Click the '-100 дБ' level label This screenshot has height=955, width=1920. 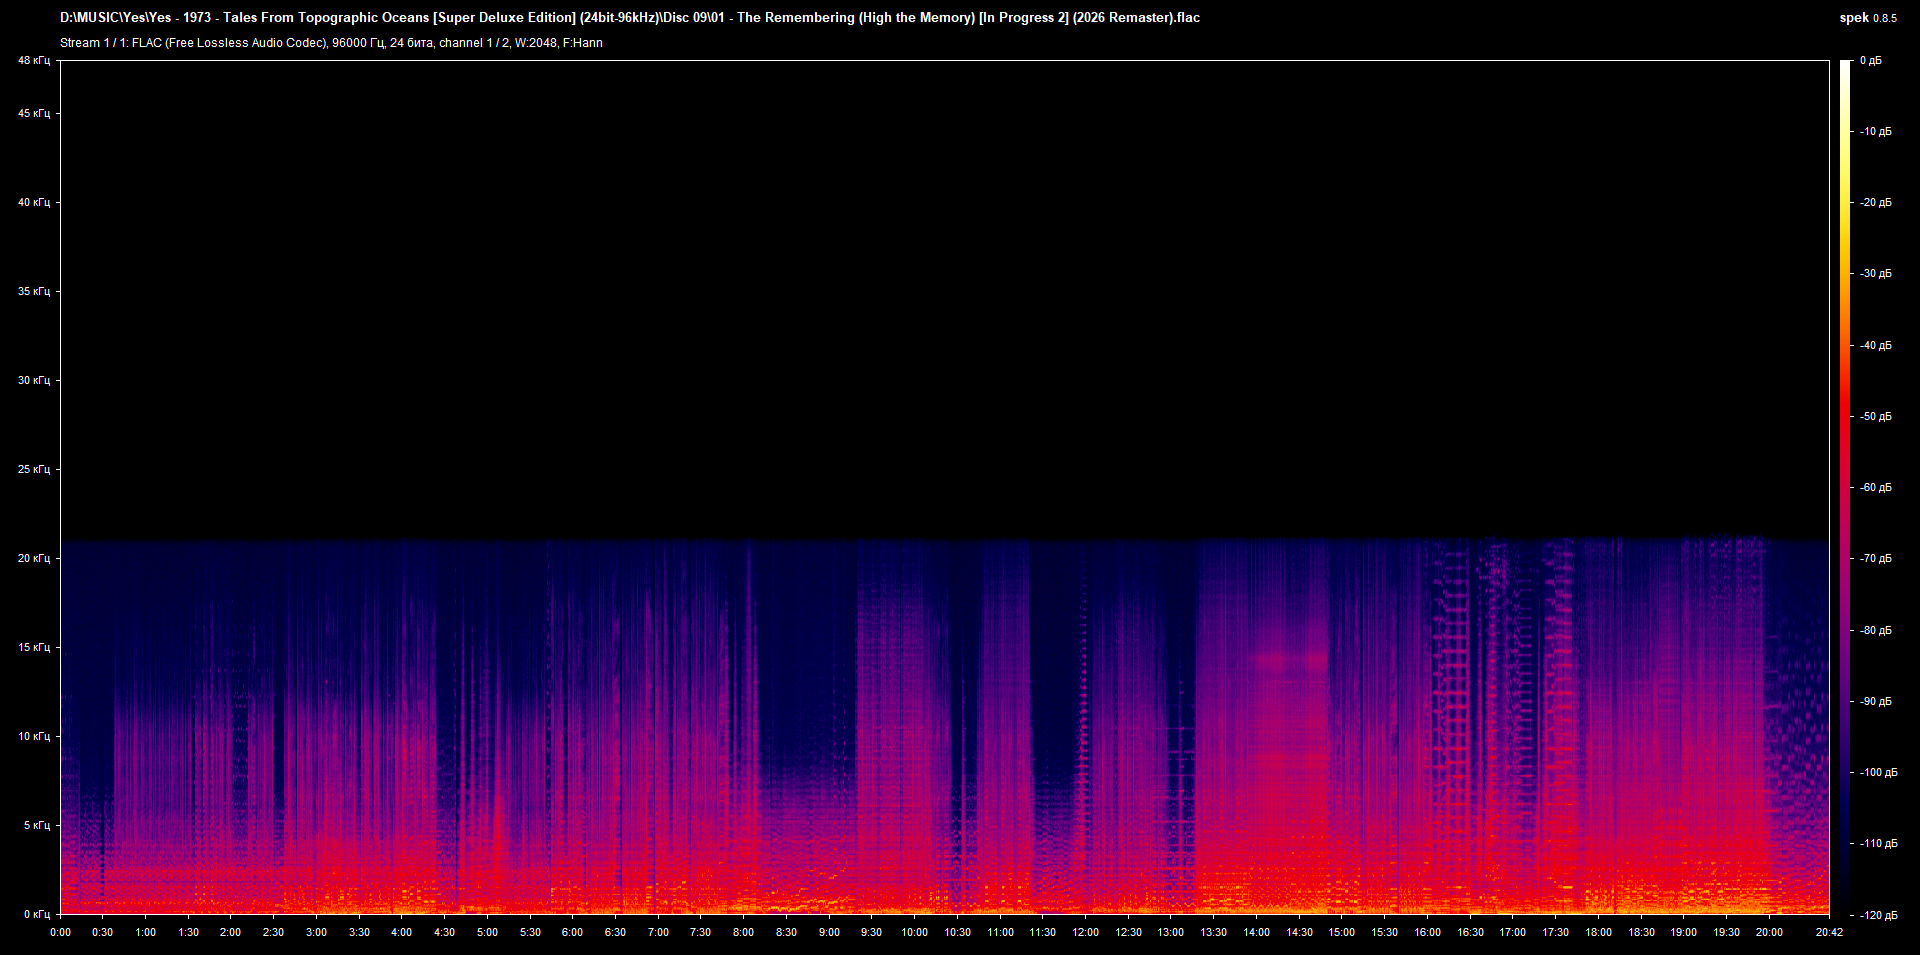1879,772
